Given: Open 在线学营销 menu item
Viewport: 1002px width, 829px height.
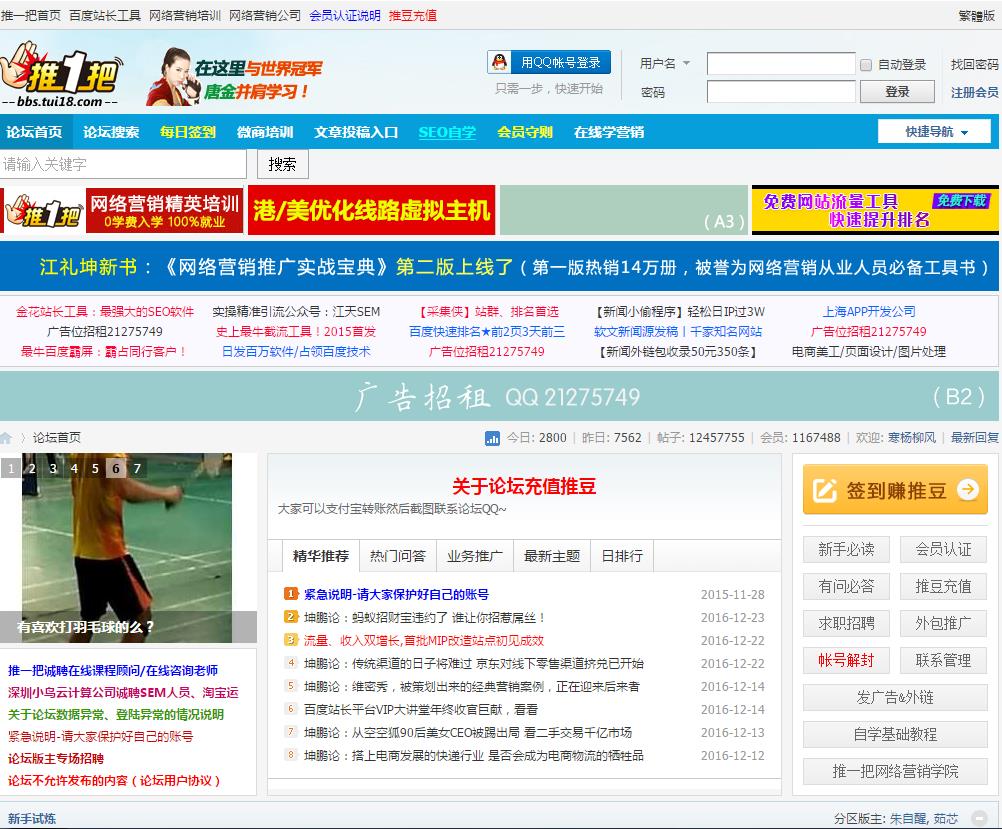Looking at the screenshot, I should (609, 132).
